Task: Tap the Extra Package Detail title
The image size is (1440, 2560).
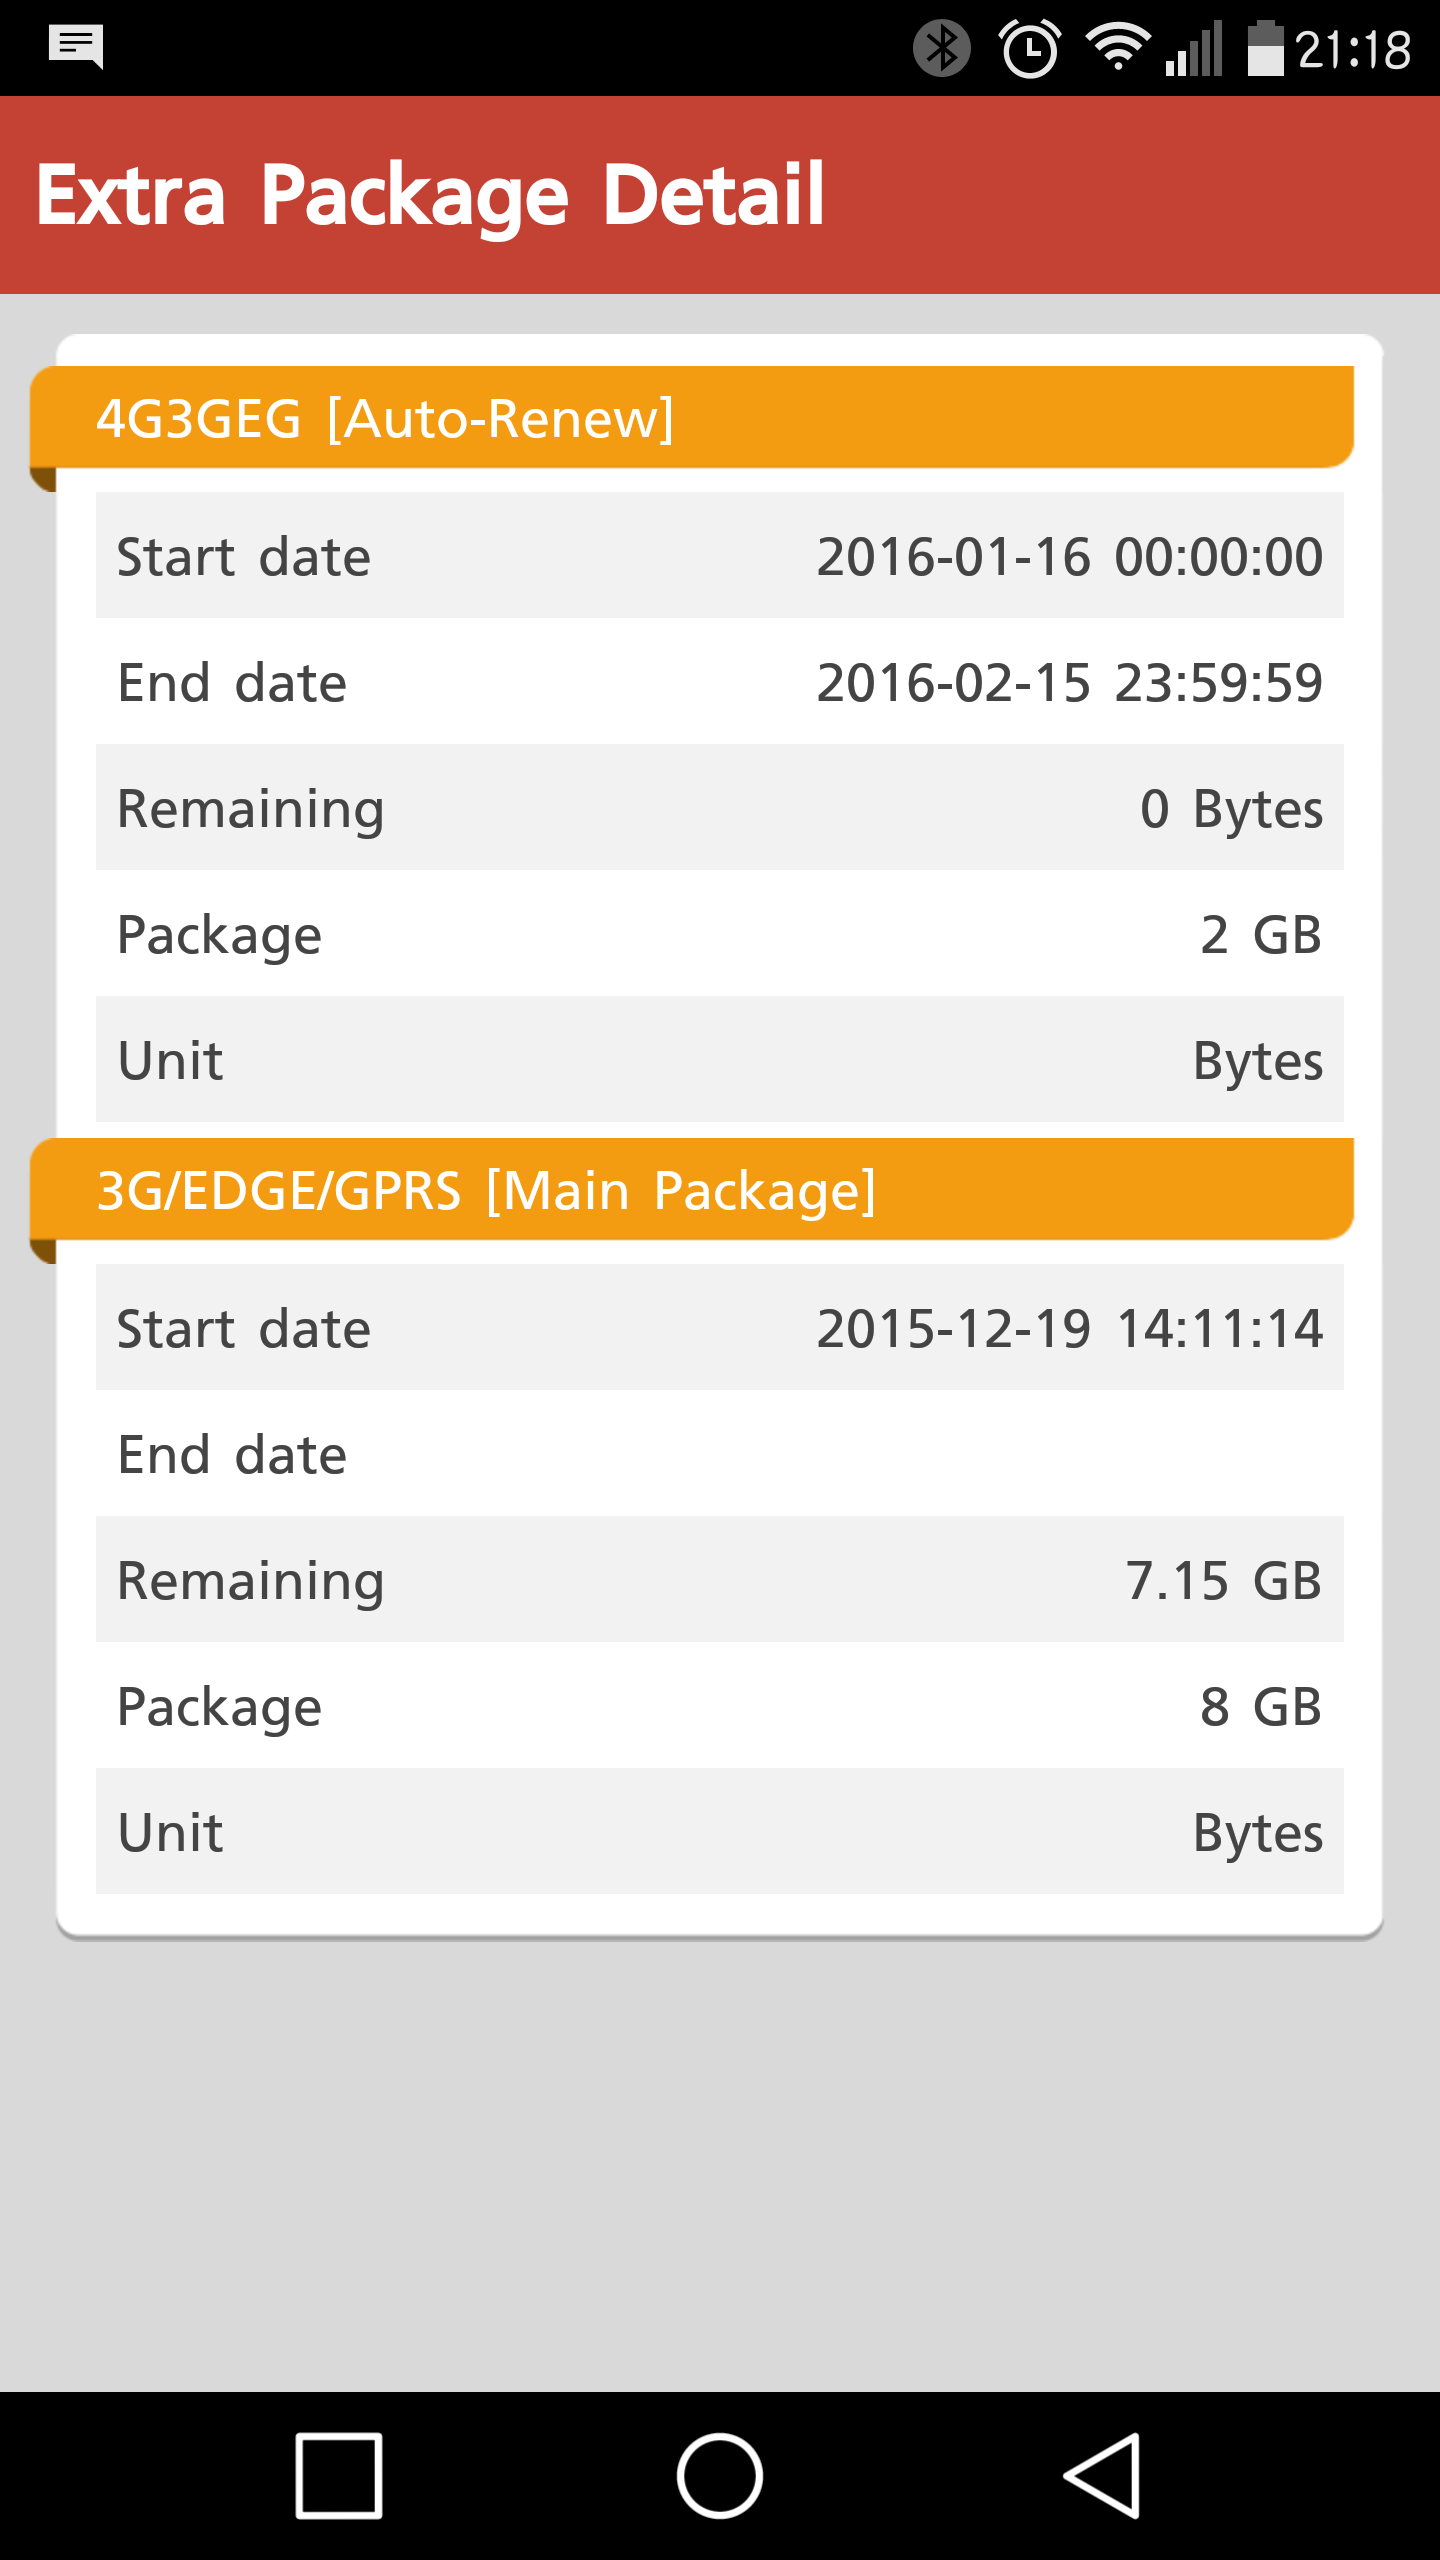Action: [430, 195]
